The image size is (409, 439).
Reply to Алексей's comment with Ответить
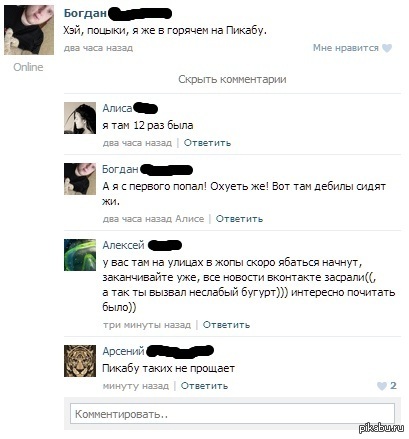(226, 325)
